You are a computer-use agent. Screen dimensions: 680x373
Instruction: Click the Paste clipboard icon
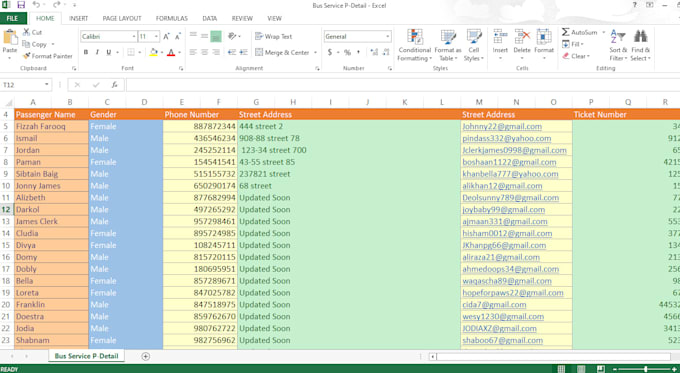pyautogui.click(x=10, y=37)
